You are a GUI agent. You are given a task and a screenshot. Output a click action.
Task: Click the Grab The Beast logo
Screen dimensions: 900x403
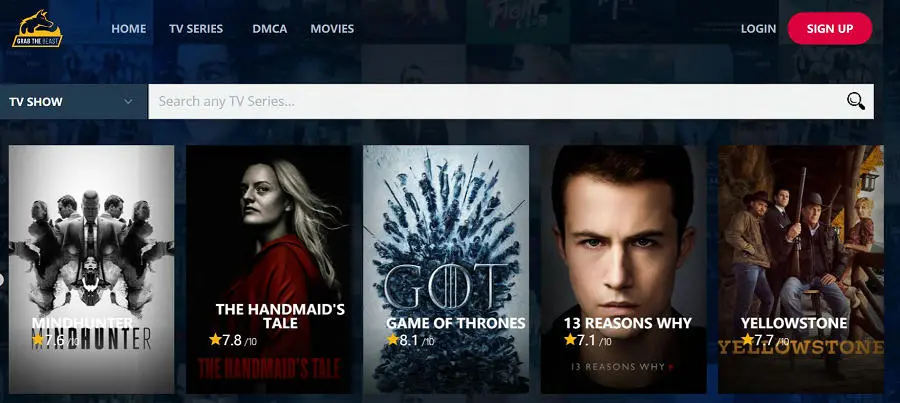(37, 29)
